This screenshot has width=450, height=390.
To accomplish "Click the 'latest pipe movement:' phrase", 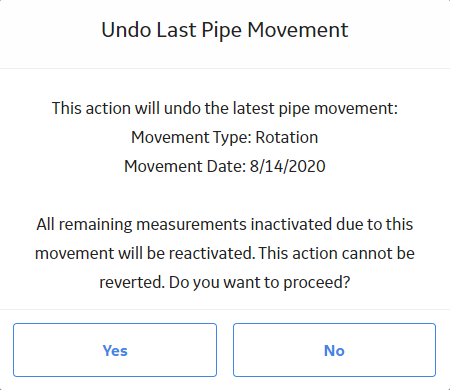I will pos(315,109).
